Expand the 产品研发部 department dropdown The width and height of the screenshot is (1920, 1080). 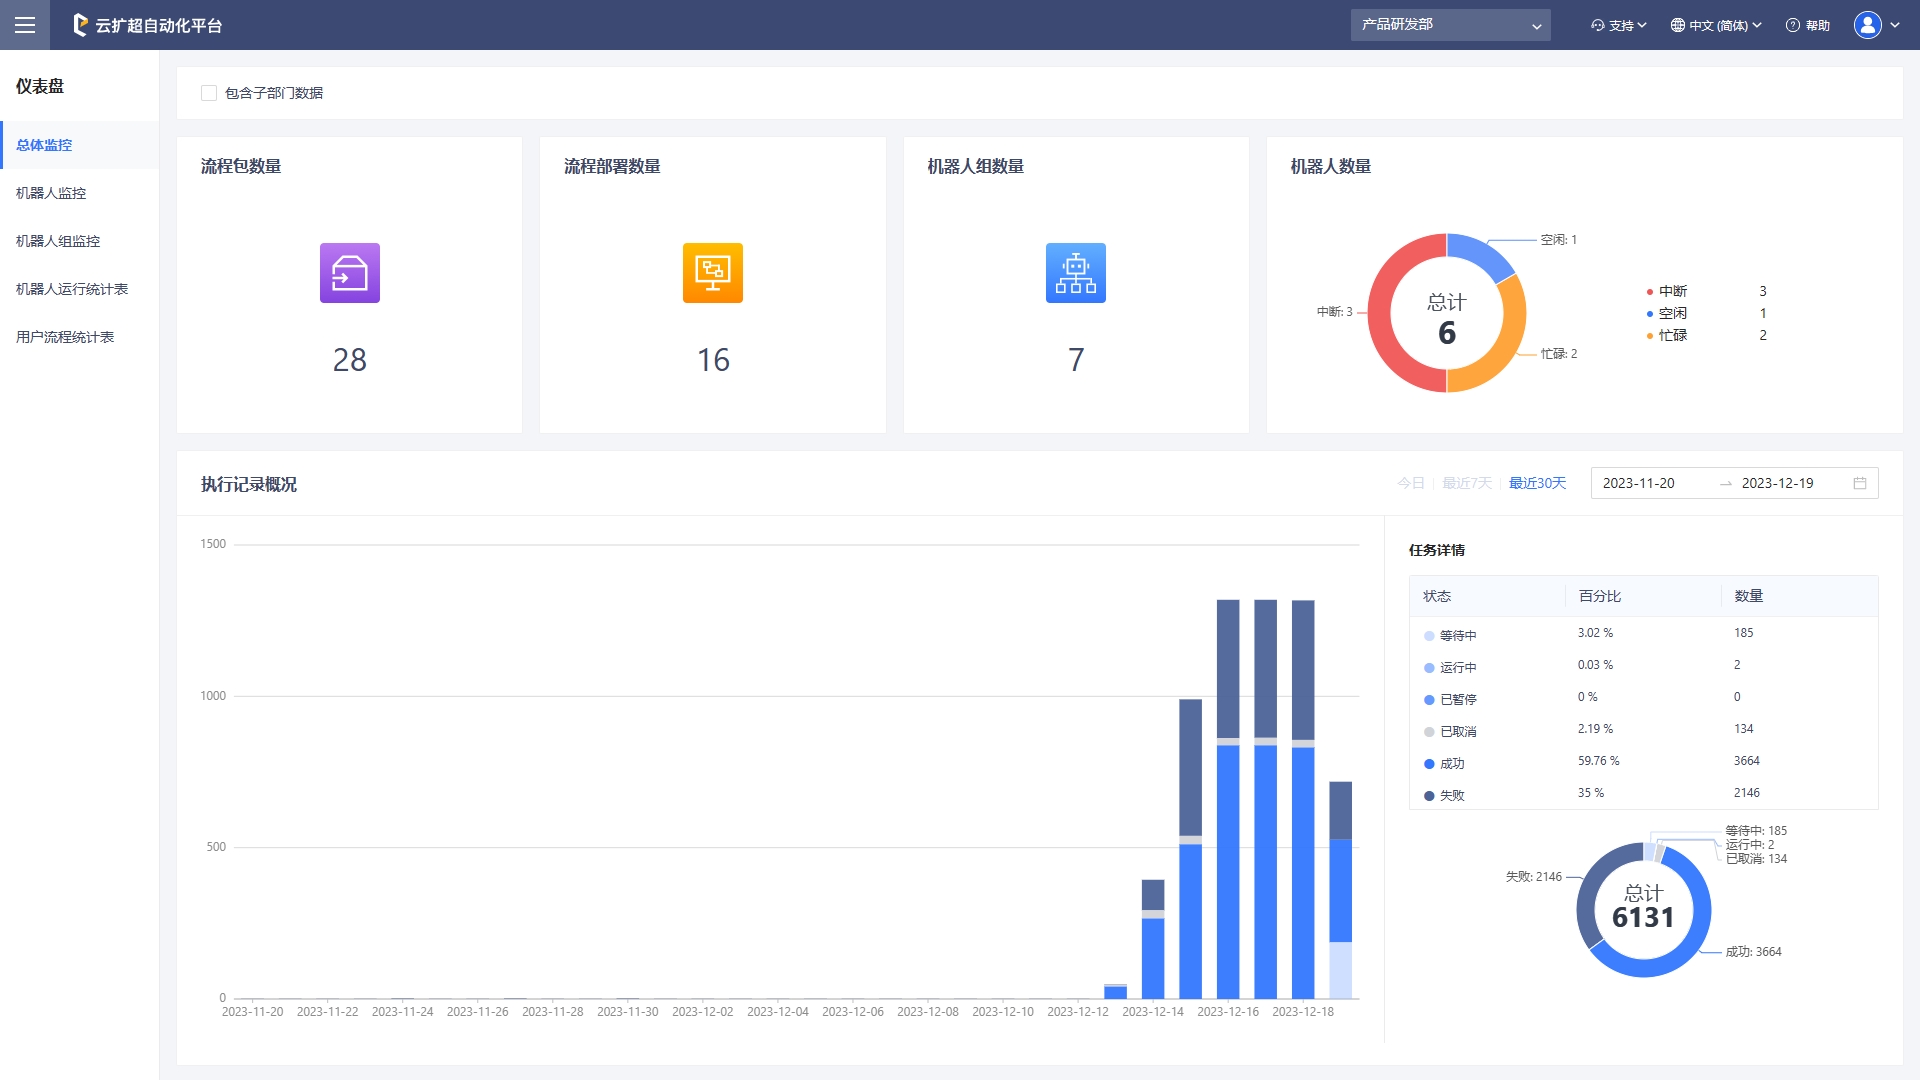click(x=1450, y=25)
